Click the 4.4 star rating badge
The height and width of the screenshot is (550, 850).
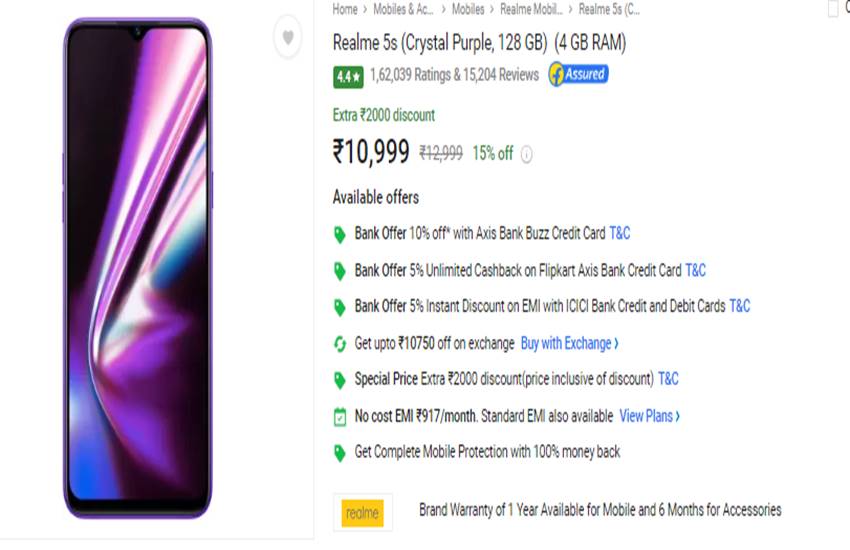348,76
